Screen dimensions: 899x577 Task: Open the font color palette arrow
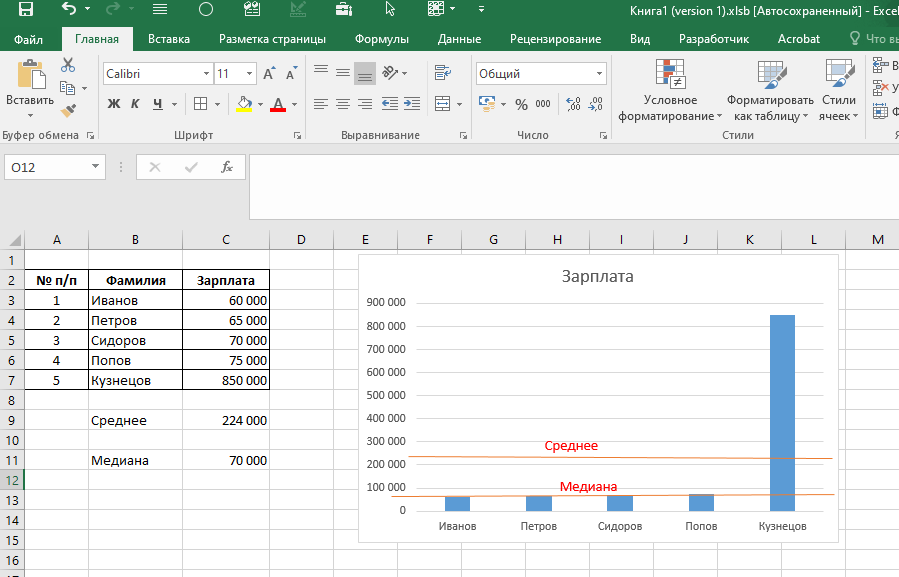pos(295,104)
